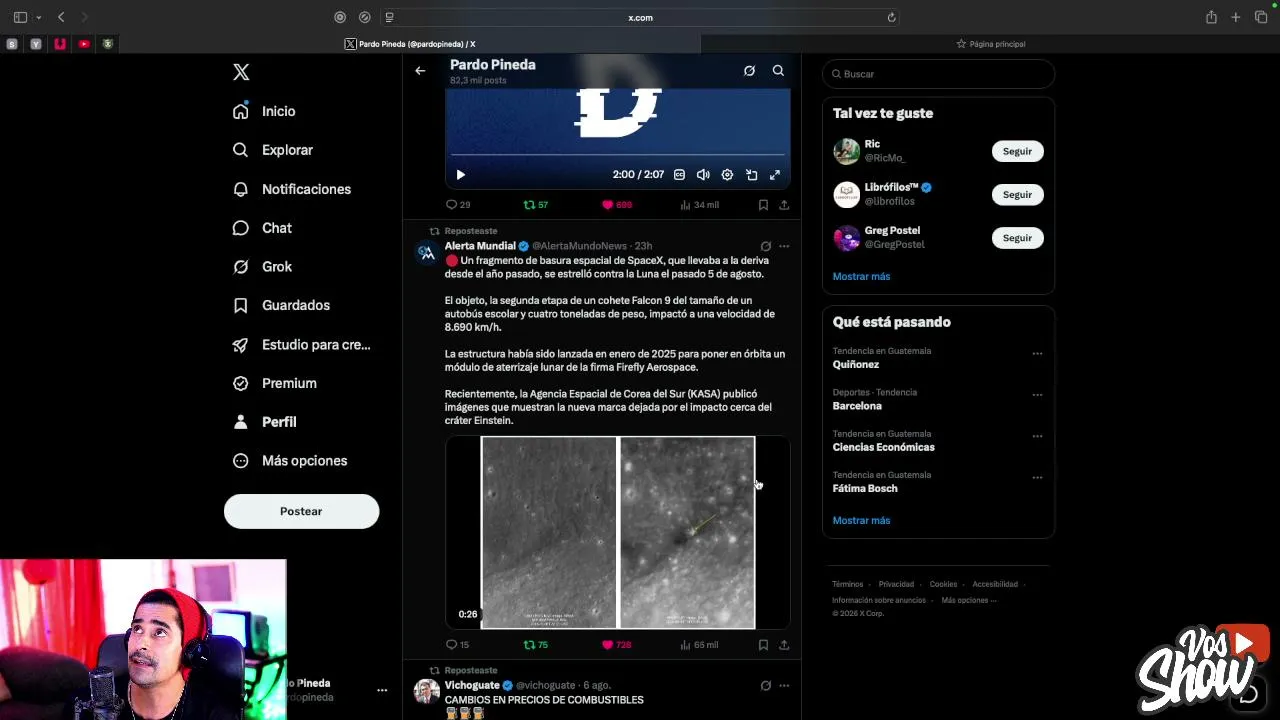Click Mostrar más under Tal vez te guste
1280x720 pixels.
point(861,276)
